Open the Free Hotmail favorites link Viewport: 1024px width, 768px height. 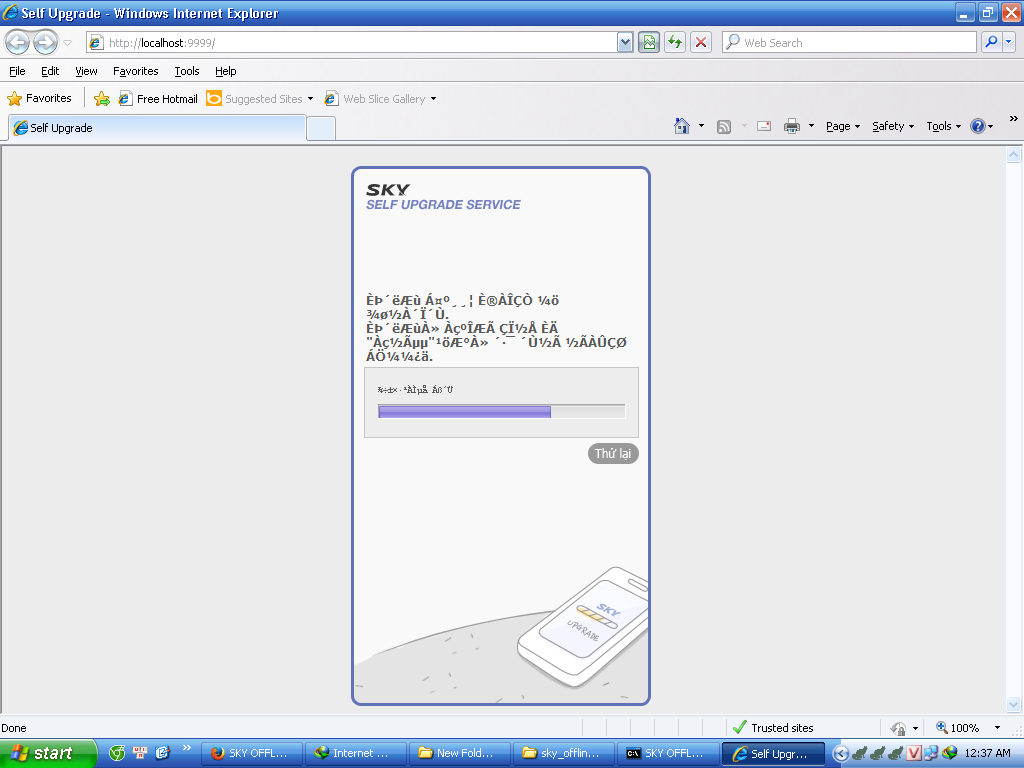pos(158,99)
